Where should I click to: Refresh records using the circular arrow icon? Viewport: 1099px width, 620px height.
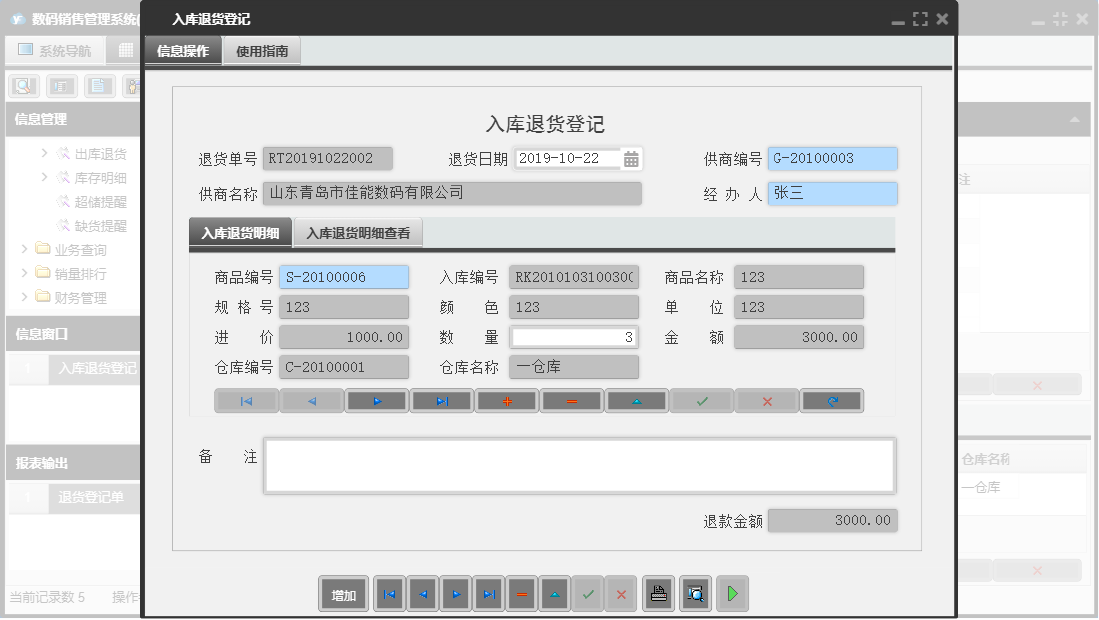pyautogui.click(x=831, y=401)
